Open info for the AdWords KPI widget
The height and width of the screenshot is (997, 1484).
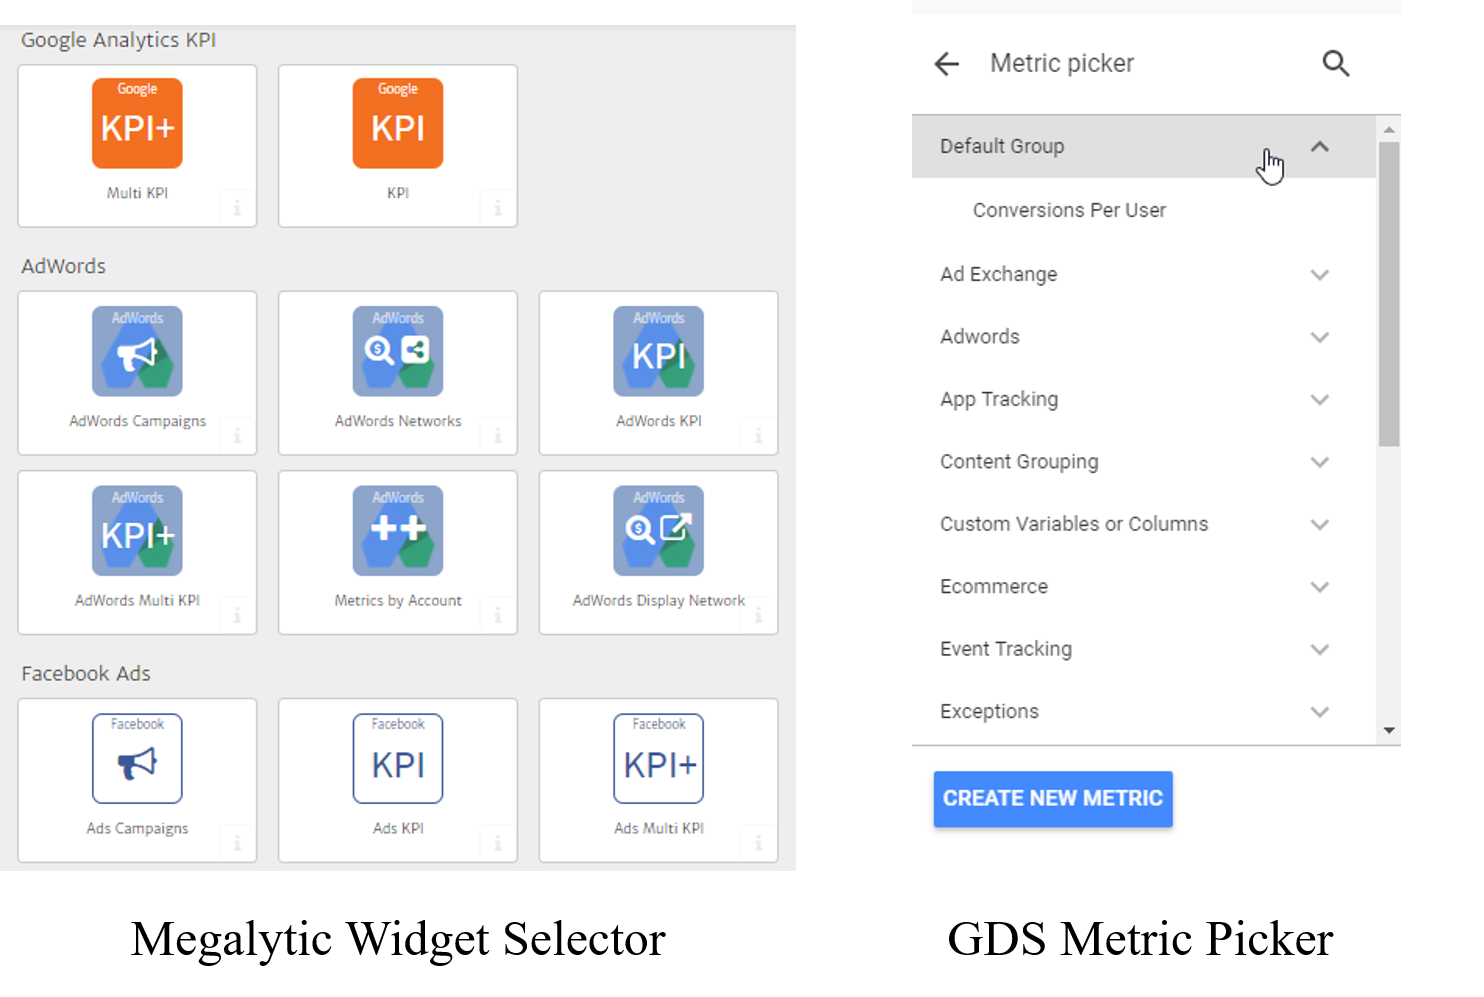click(758, 436)
